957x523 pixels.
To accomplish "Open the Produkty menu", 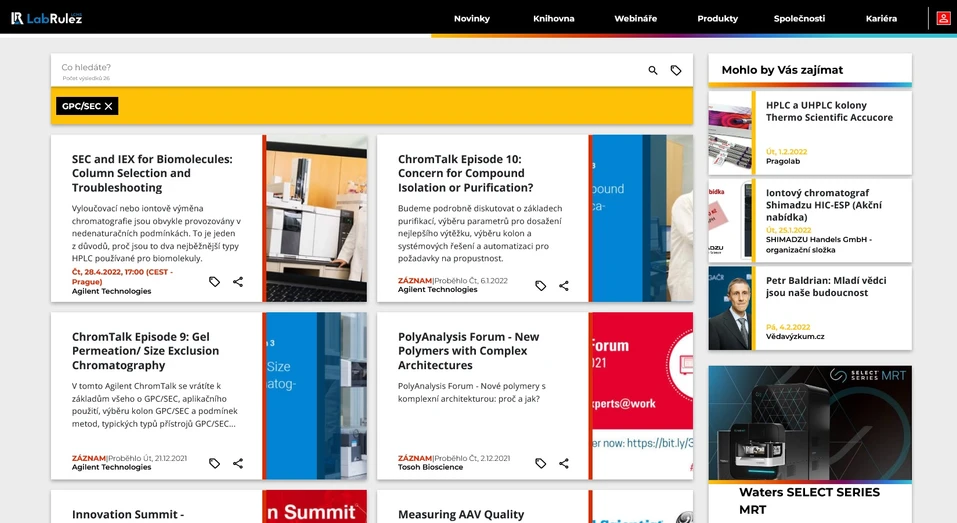I will coord(718,18).
